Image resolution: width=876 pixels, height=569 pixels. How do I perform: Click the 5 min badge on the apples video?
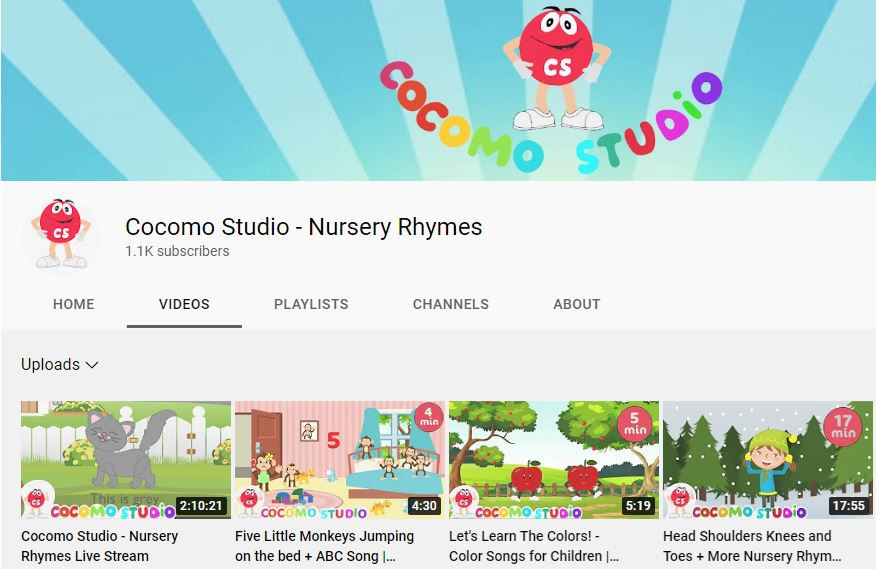(x=635, y=424)
